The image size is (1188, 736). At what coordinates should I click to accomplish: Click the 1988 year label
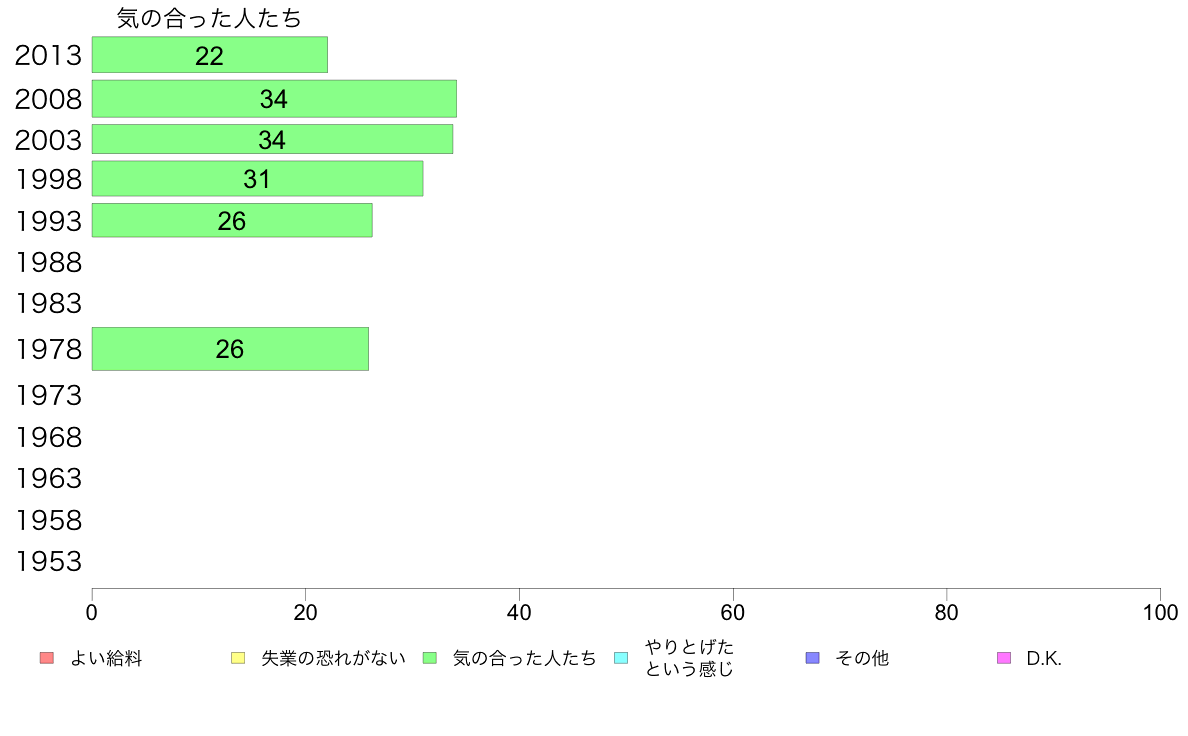(x=48, y=262)
